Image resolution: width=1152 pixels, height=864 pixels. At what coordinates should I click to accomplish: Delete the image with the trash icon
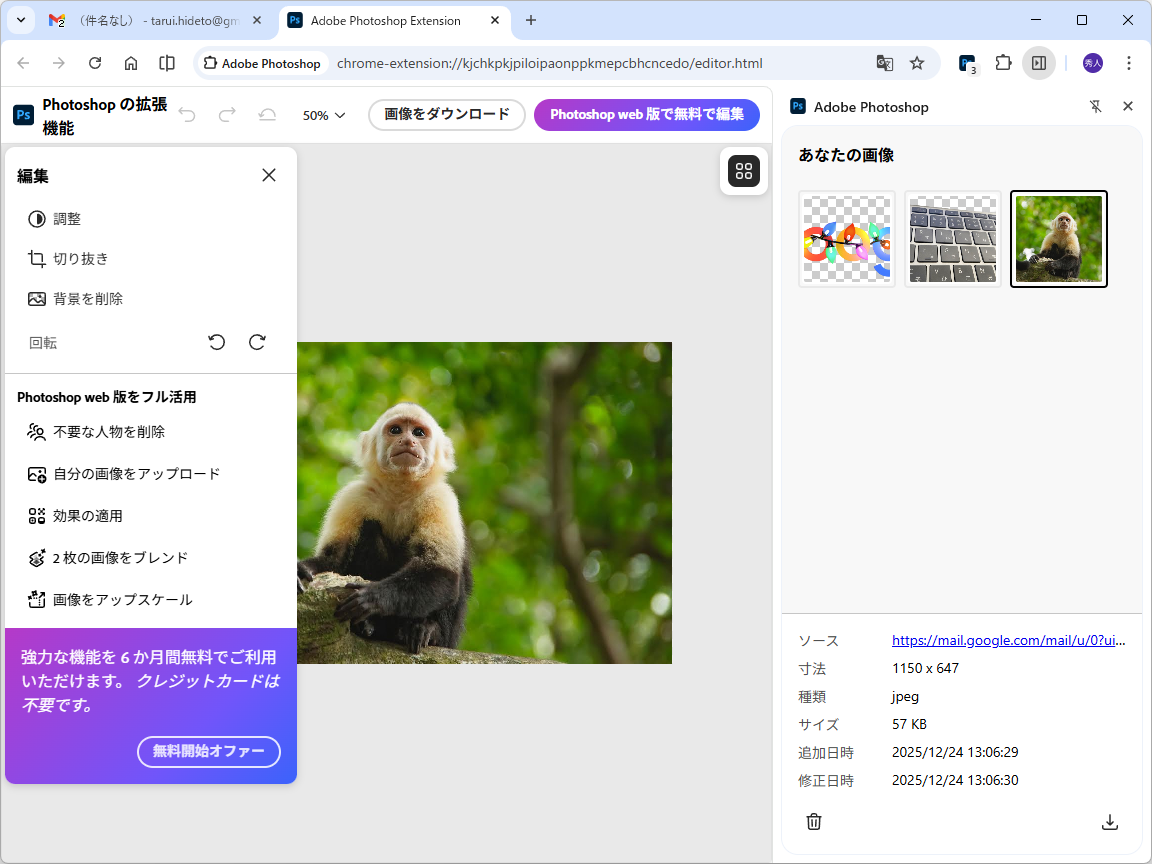[814, 821]
